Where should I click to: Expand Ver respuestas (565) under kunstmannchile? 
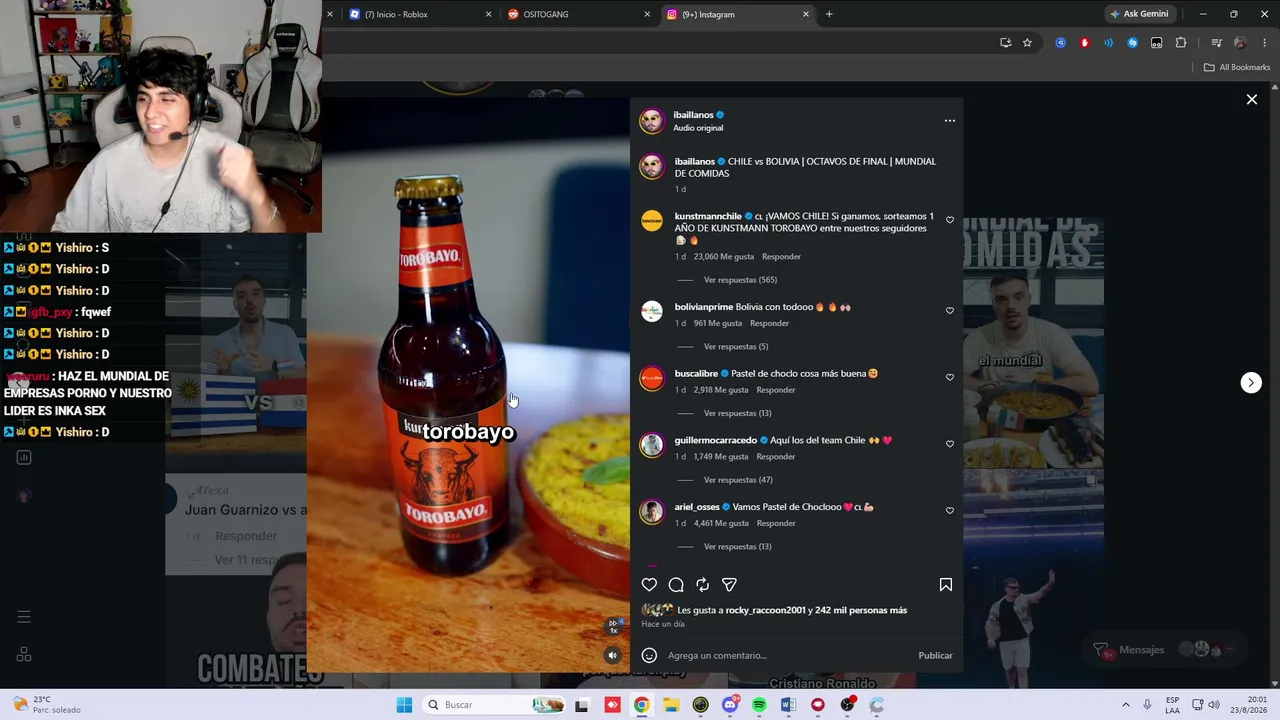point(740,280)
